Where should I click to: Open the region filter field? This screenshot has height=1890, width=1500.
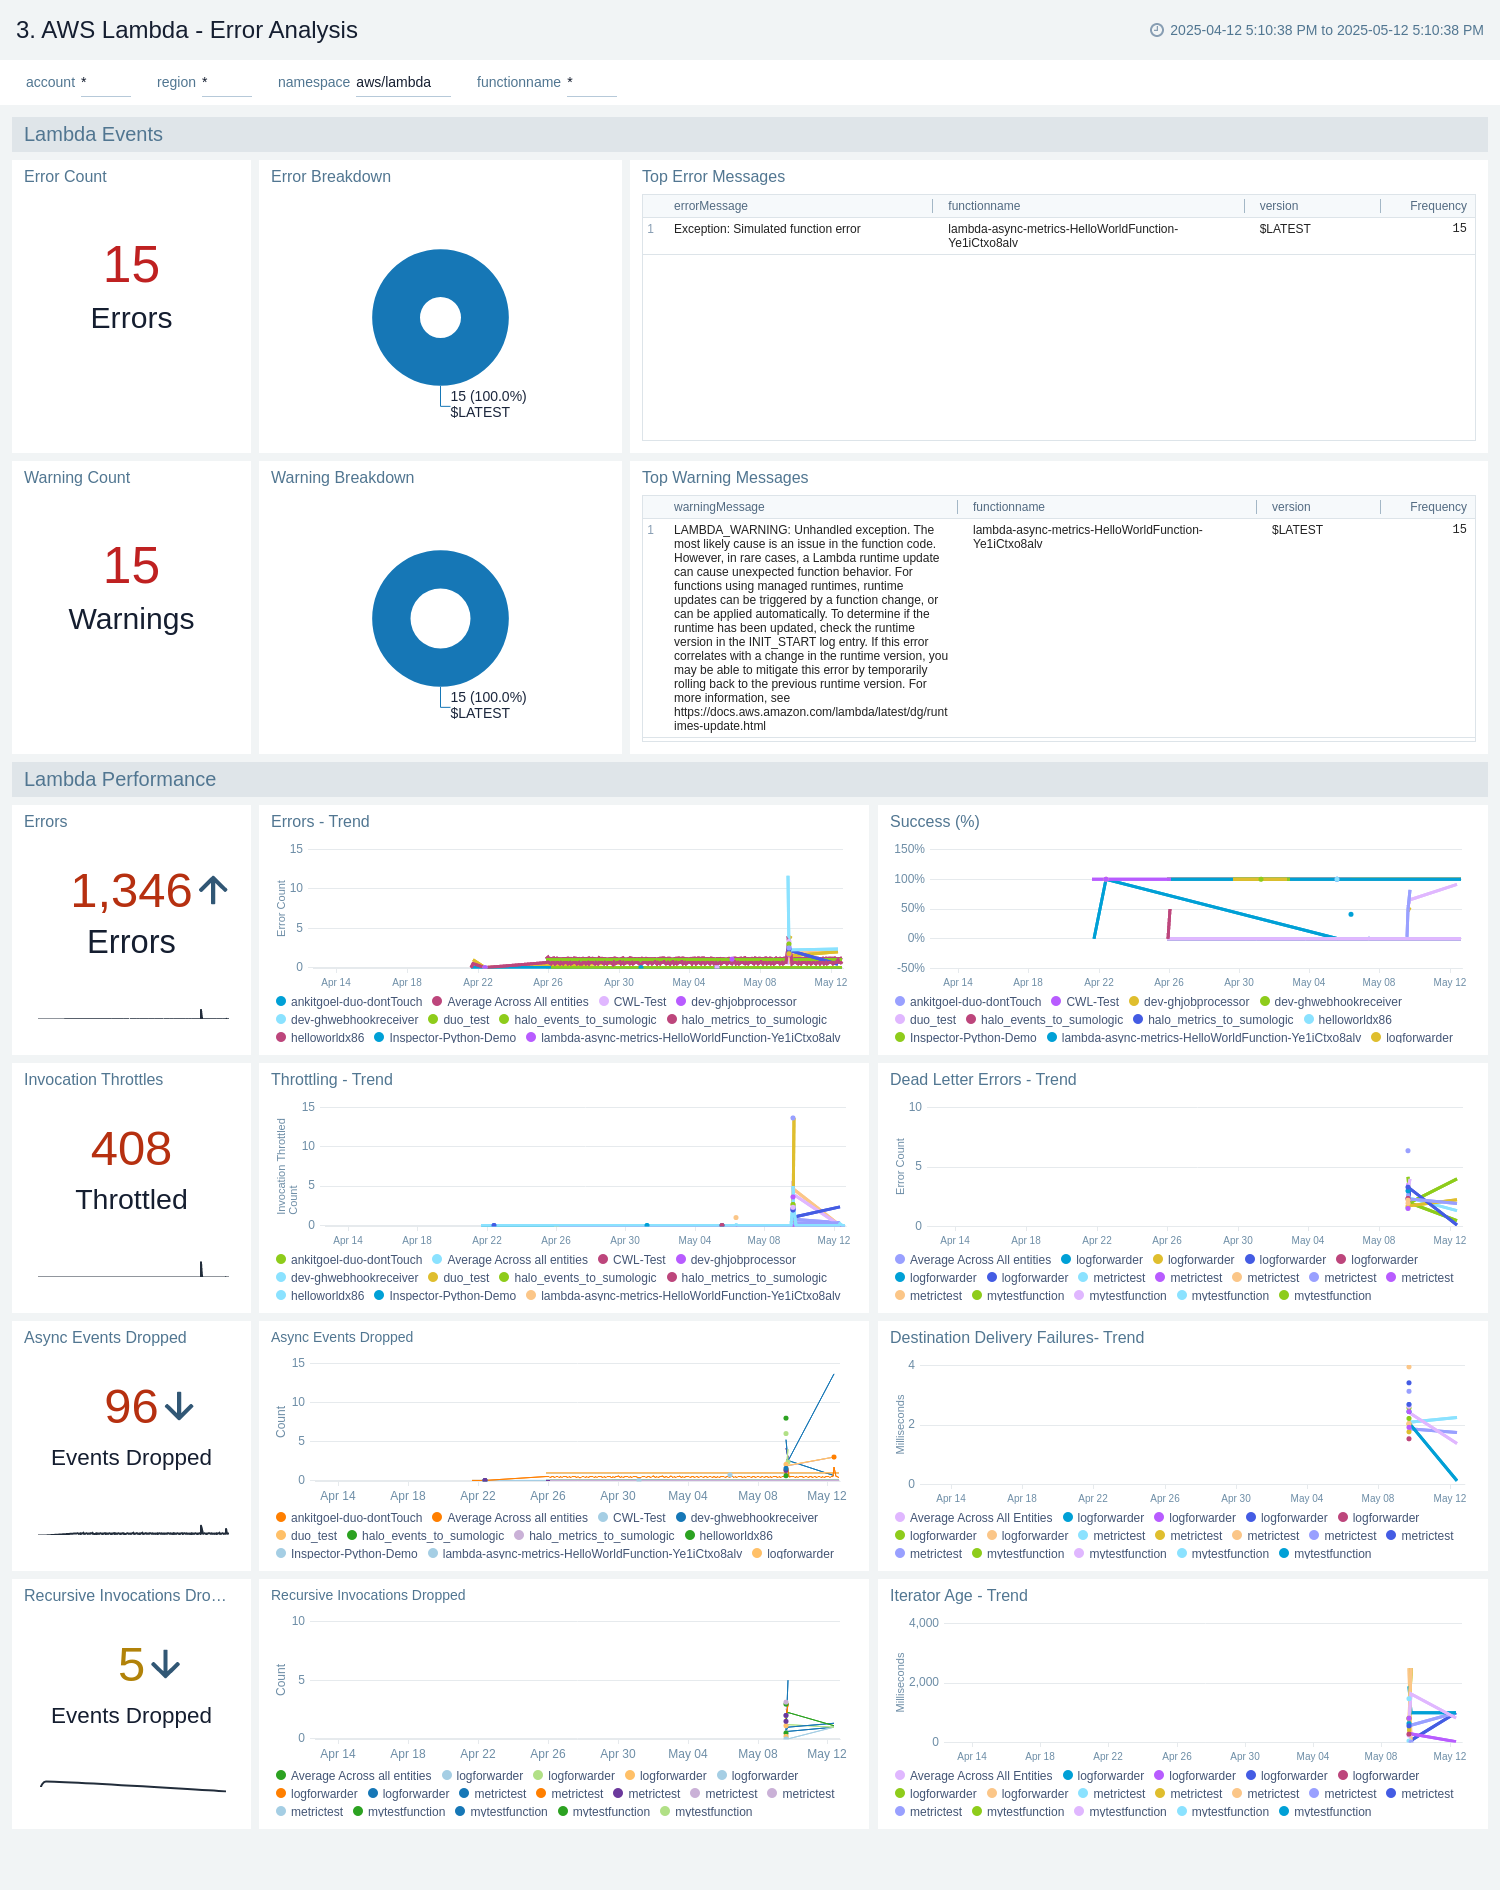[226, 83]
